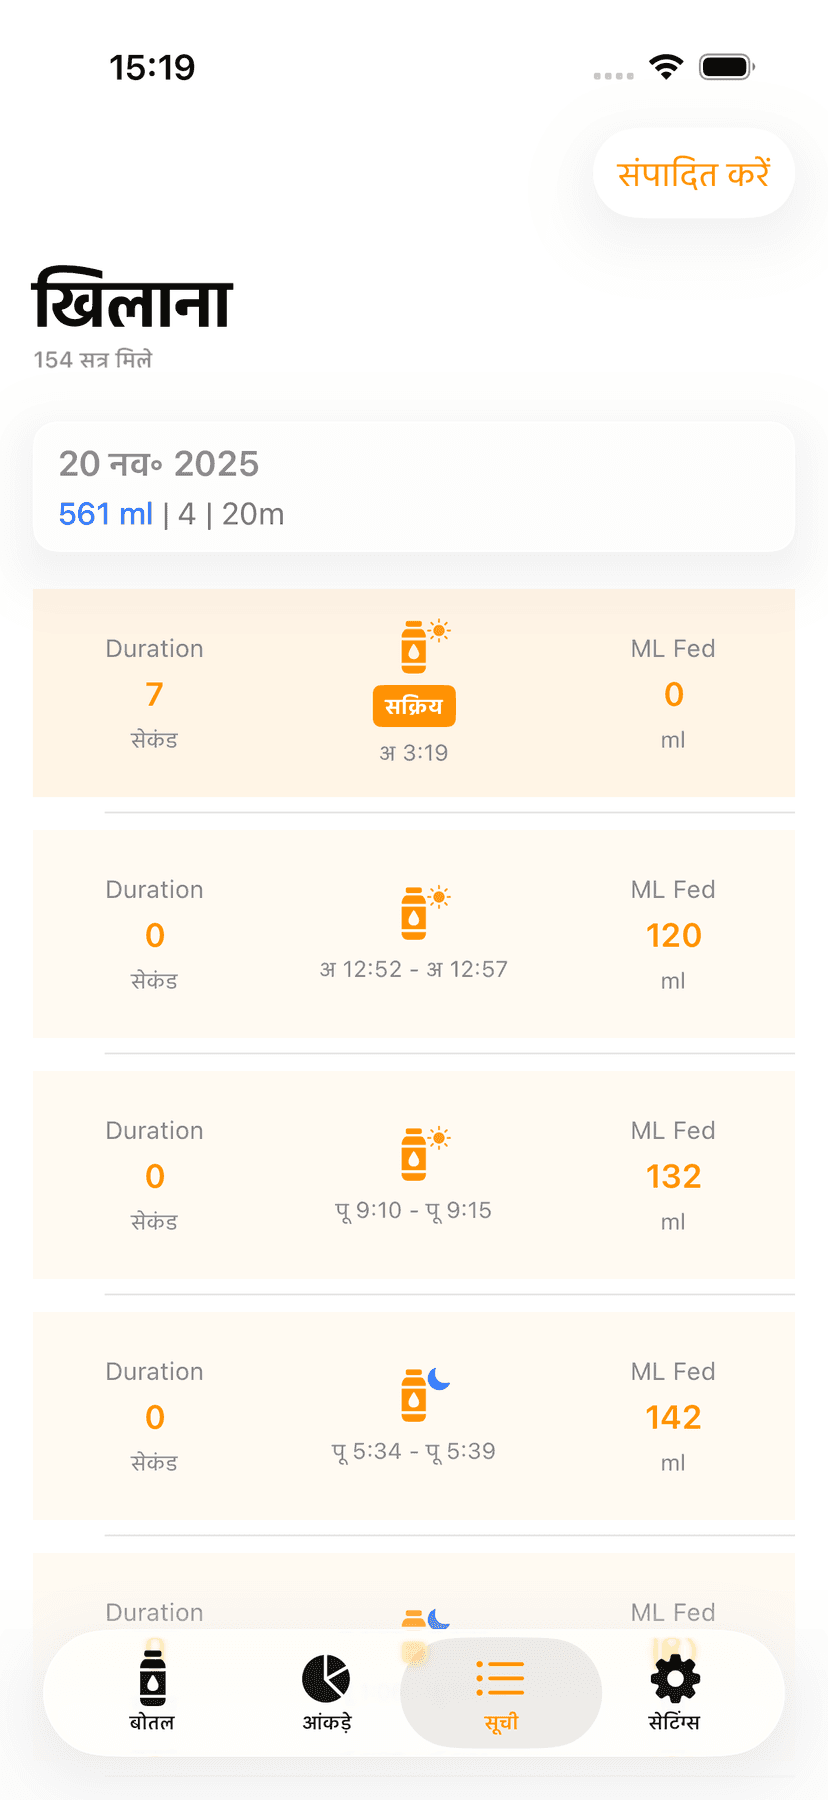Tap the संपादित करें edit button

[693, 173]
